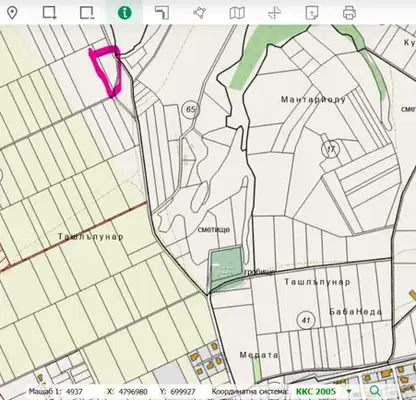Click the circled number 65 map label

pos(191,109)
